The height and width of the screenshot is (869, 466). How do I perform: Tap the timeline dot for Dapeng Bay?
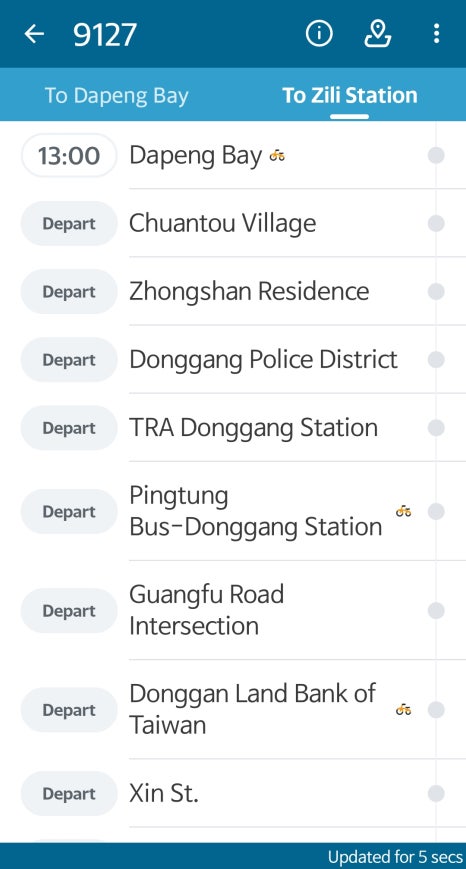point(436,156)
